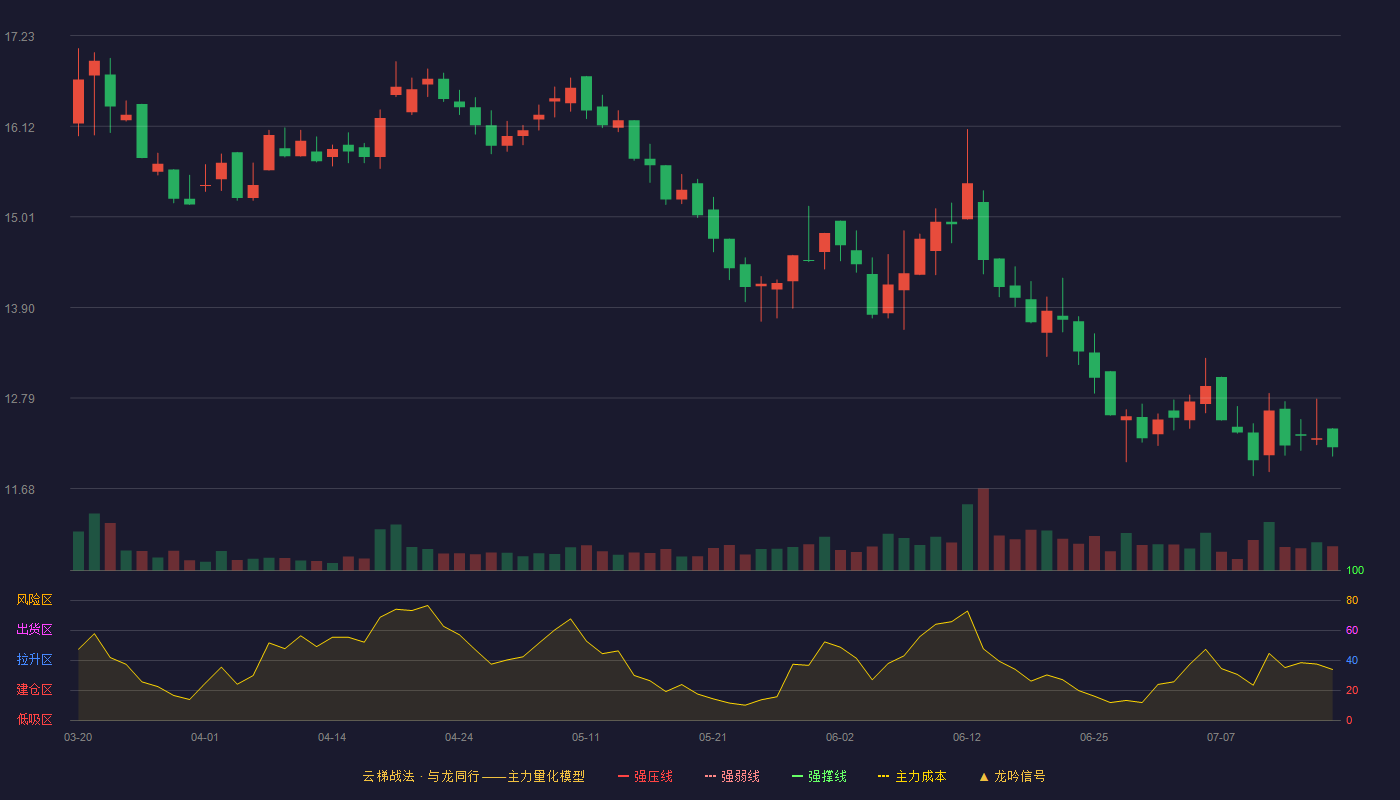Click the green 100 indicator axis value
Screen dimensions: 1400x800
coord(1355,571)
